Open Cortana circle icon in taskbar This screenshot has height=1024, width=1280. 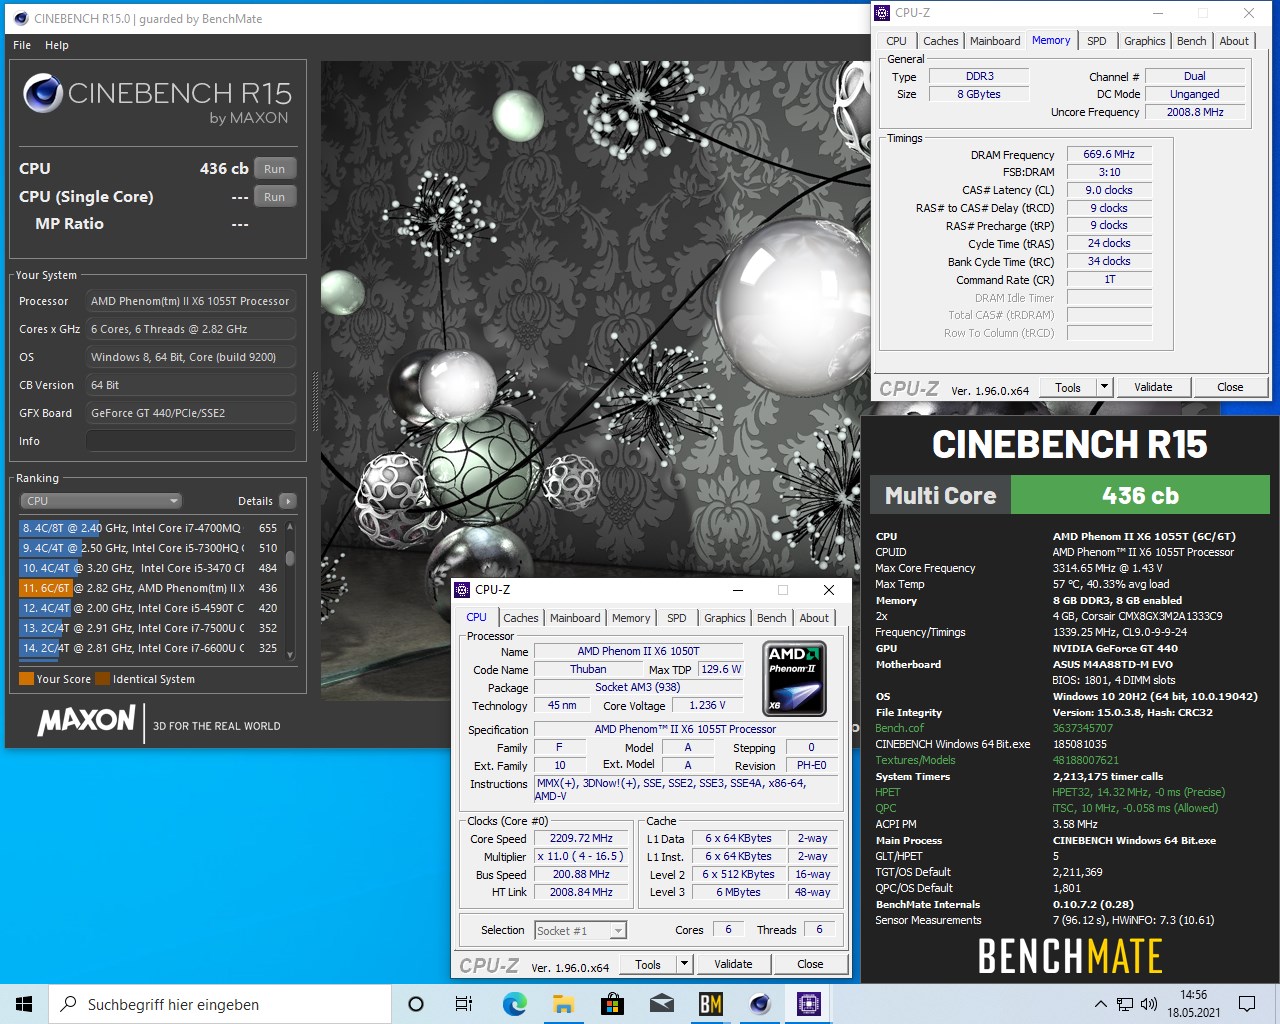416,1004
